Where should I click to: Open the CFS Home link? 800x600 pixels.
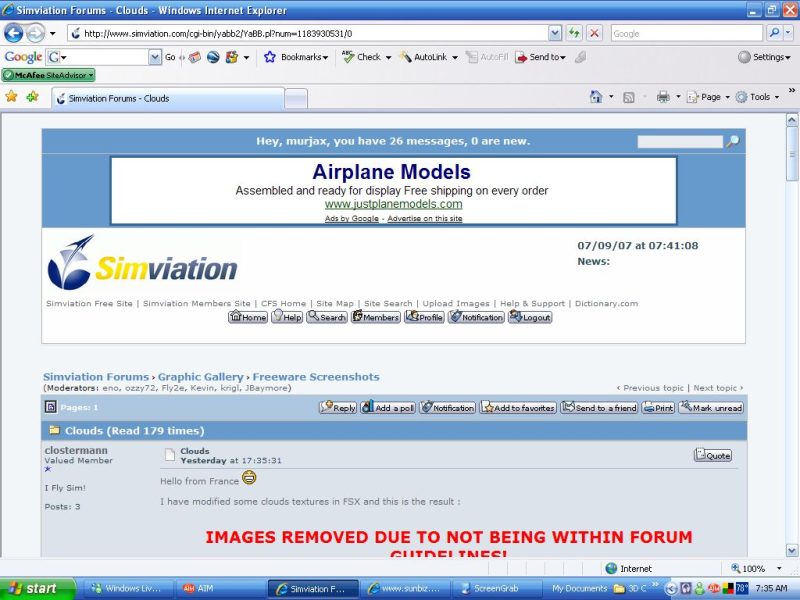click(x=283, y=304)
